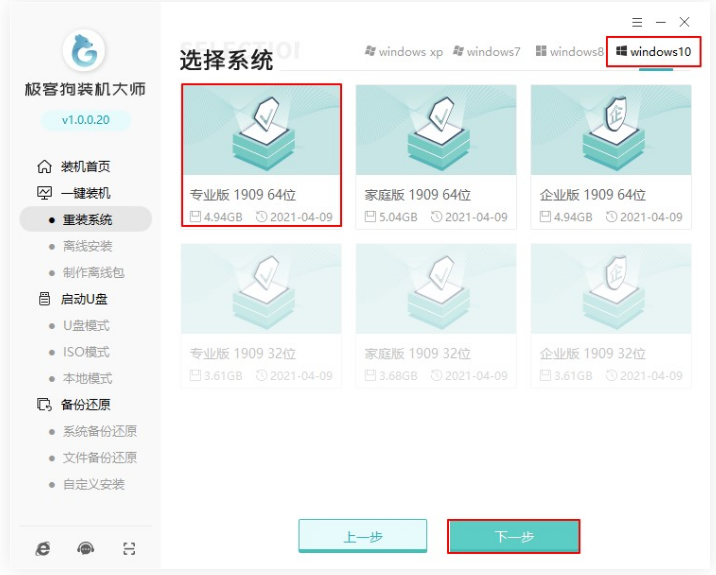Choose 家庭版 1909 64位 system card
This screenshot has width=716, height=575.
(x=436, y=156)
